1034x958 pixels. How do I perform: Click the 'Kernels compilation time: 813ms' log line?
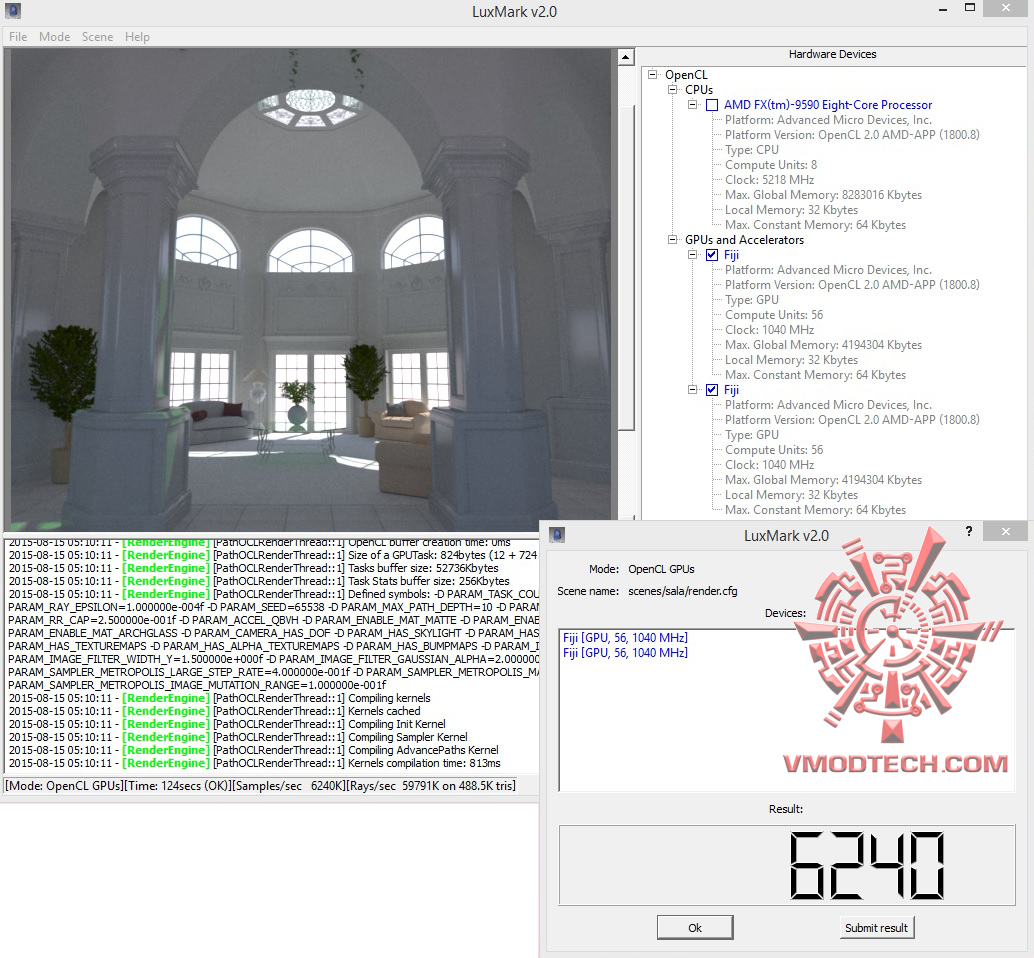pyautogui.click(x=255, y=763)
